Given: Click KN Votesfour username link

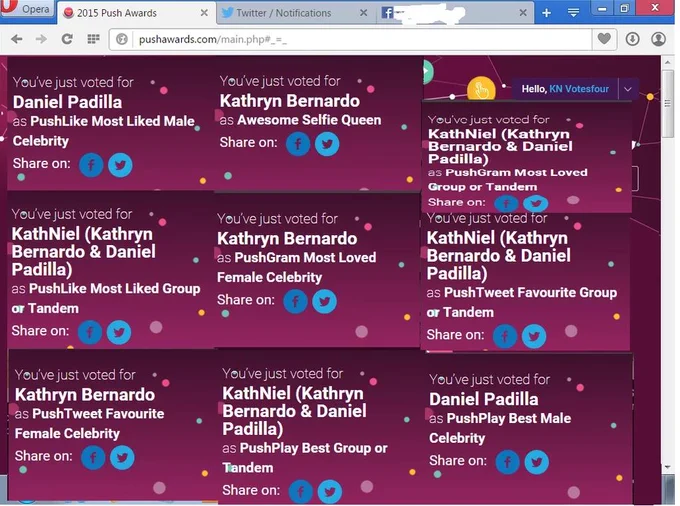Looking at the screenshot, I should 579,89.
